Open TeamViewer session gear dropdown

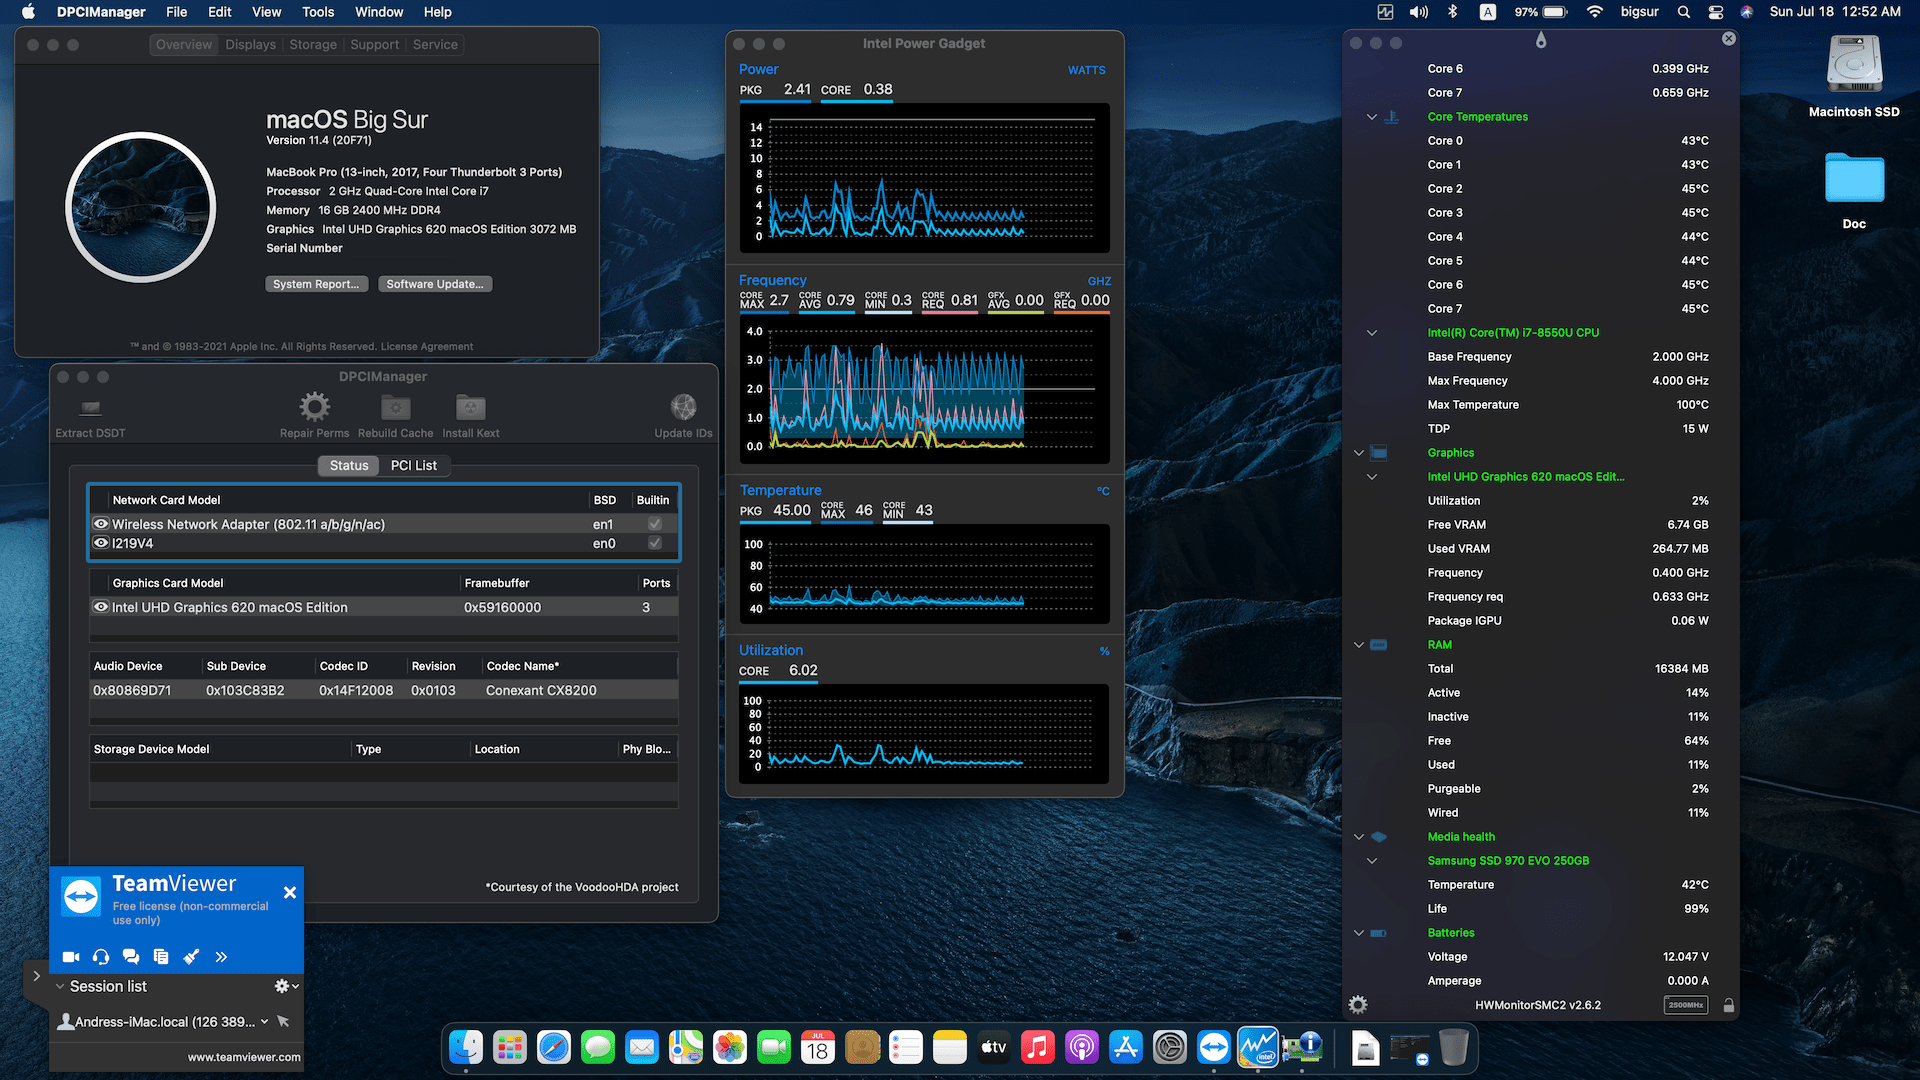coord(286,986)
